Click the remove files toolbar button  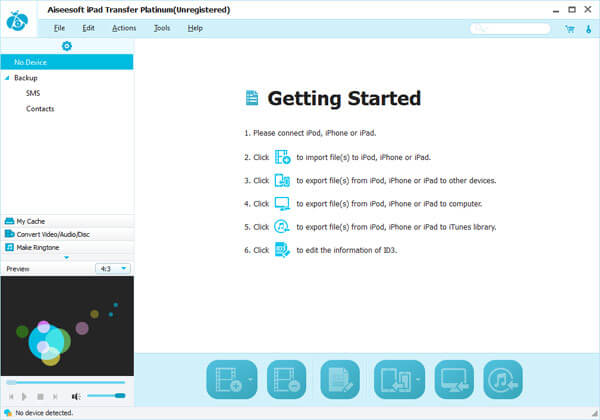(x=286, y=379)
